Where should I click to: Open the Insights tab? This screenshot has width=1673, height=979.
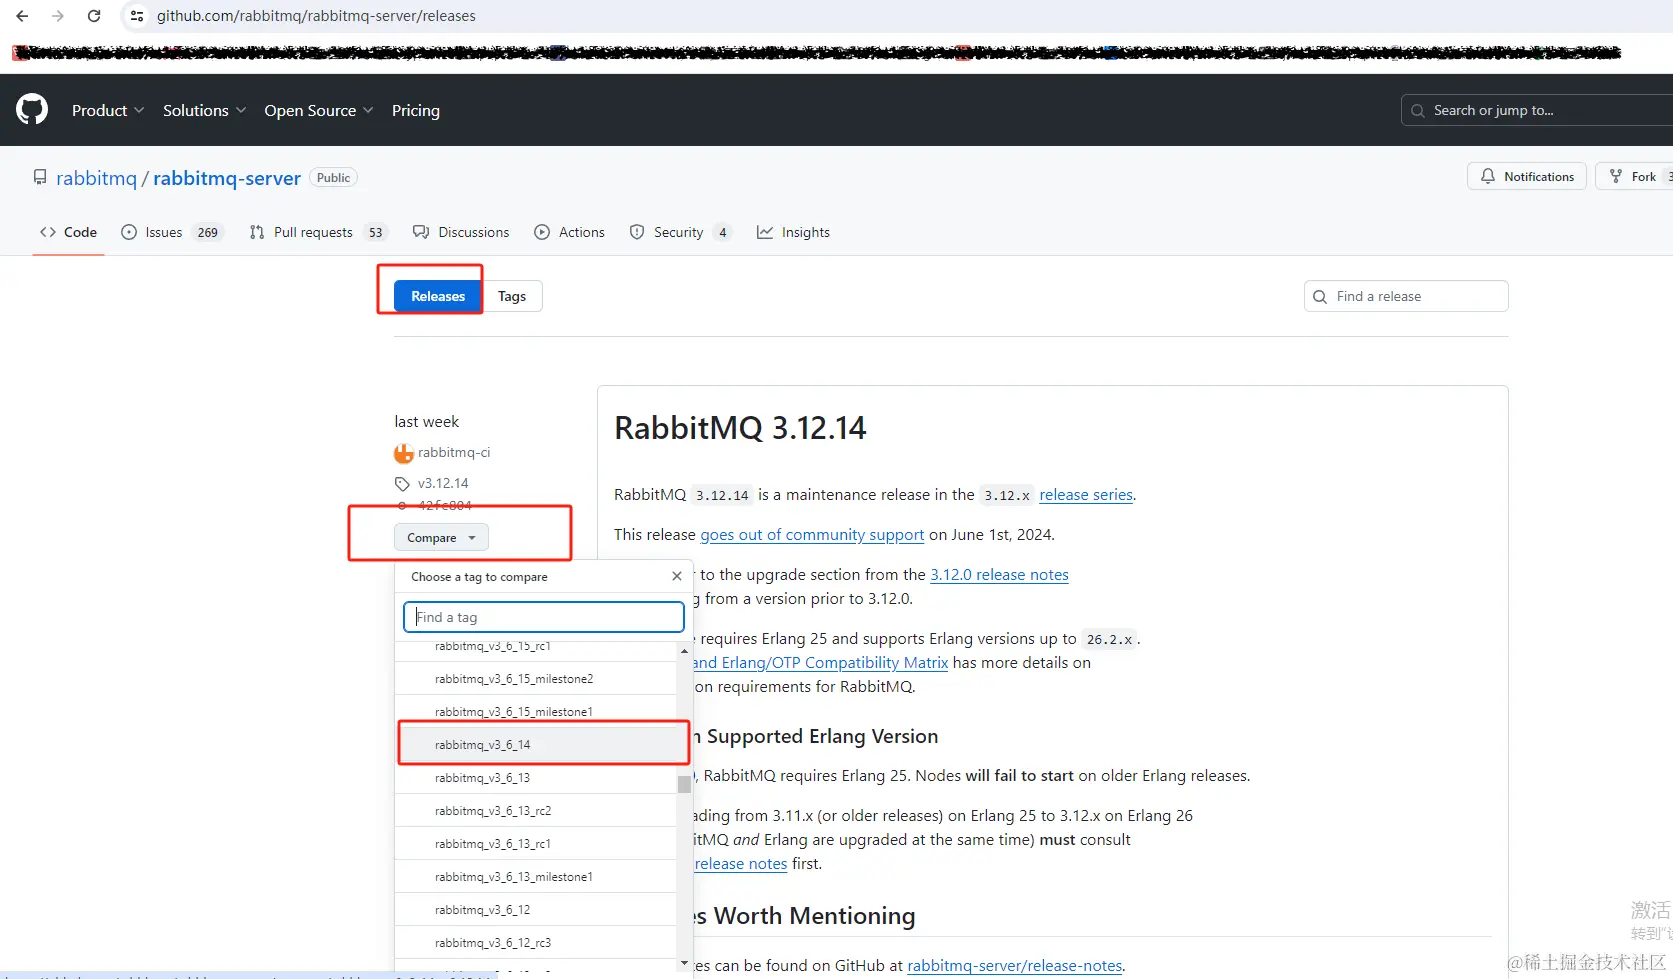point(793,232)
